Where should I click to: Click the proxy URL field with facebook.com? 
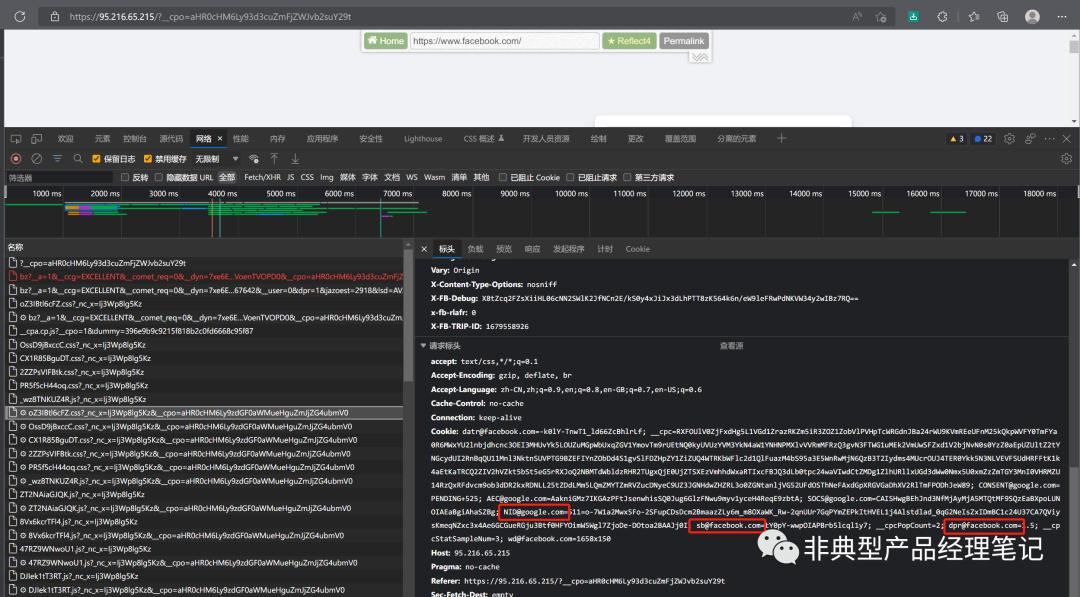coord(503,41)
